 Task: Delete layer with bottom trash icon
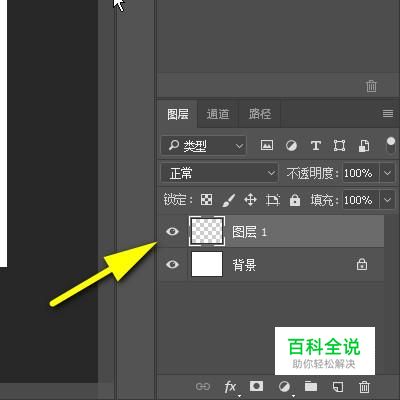(364, 387)
